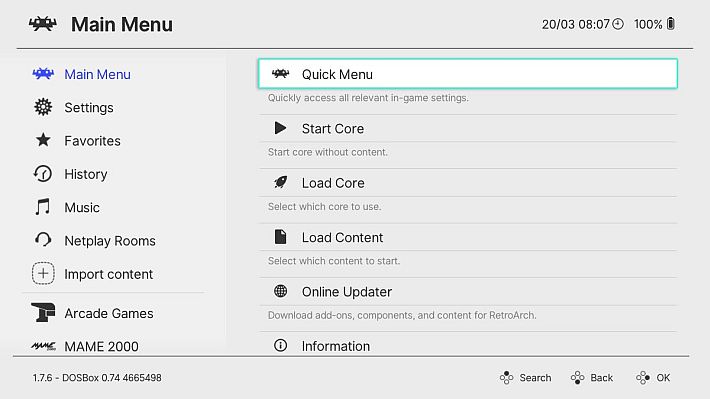Open History via its clock icon

[43, 174]
